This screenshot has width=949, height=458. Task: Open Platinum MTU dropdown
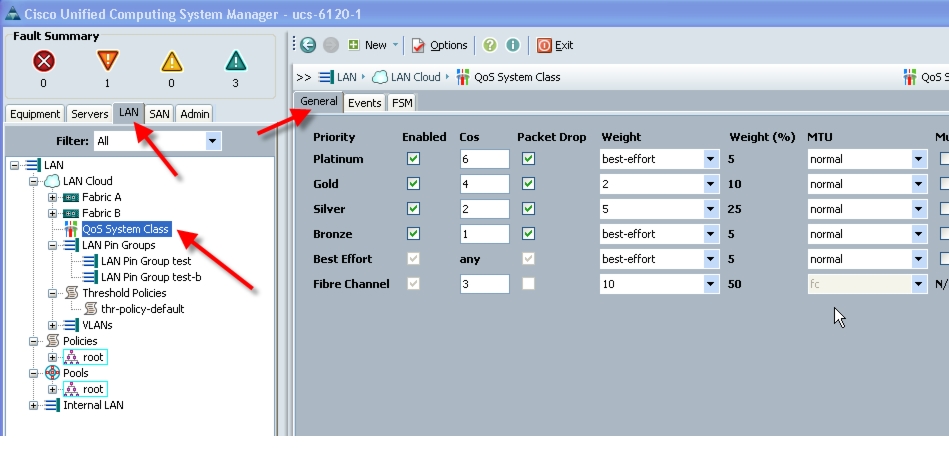coord(919,159)
